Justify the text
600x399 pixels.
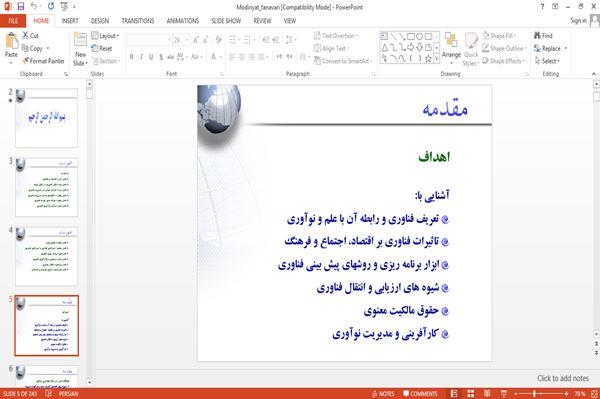(x=261, y=57)
